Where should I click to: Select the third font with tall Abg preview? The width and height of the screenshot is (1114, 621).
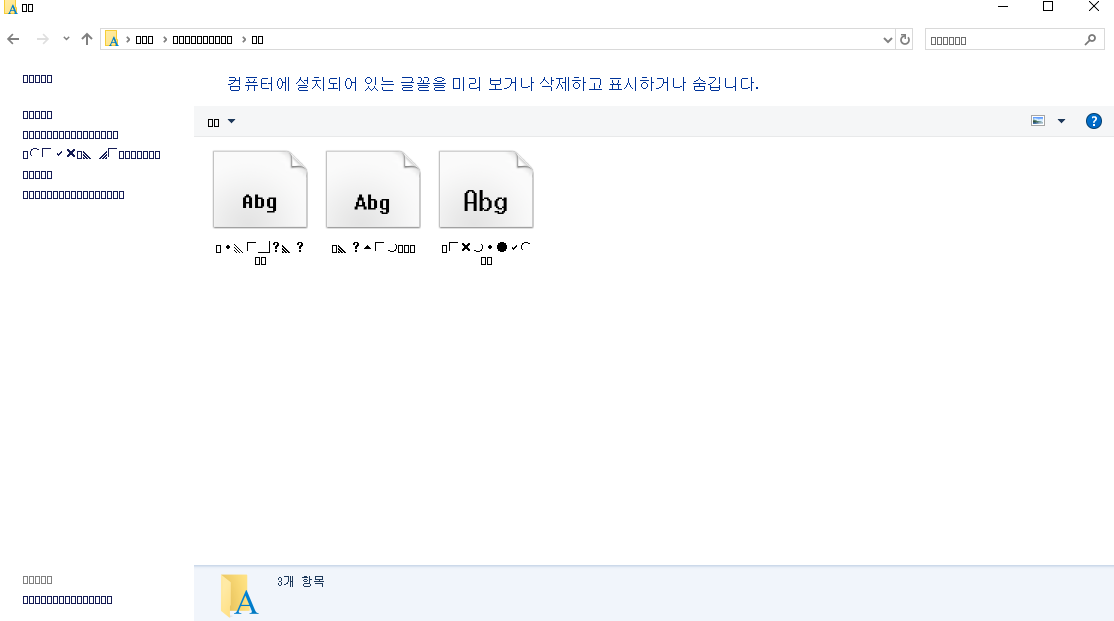[x=486, y=190]
